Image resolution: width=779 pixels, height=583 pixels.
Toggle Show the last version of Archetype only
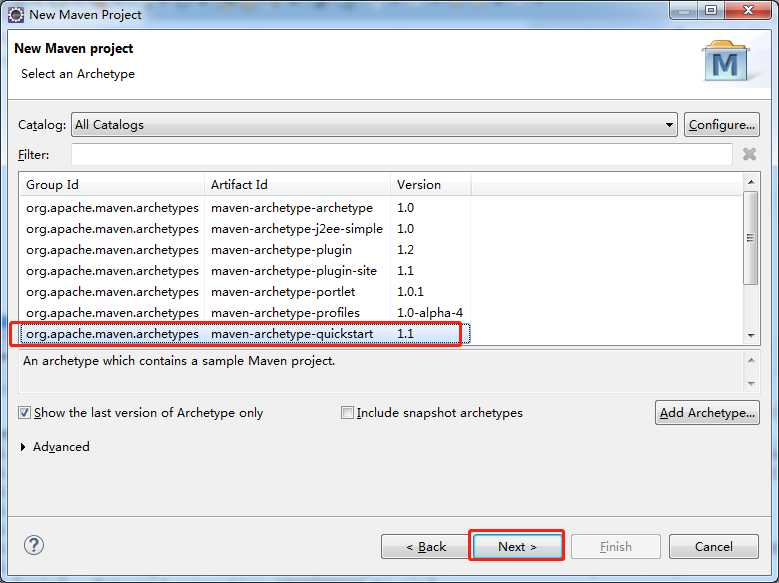[x=24, y=413]
